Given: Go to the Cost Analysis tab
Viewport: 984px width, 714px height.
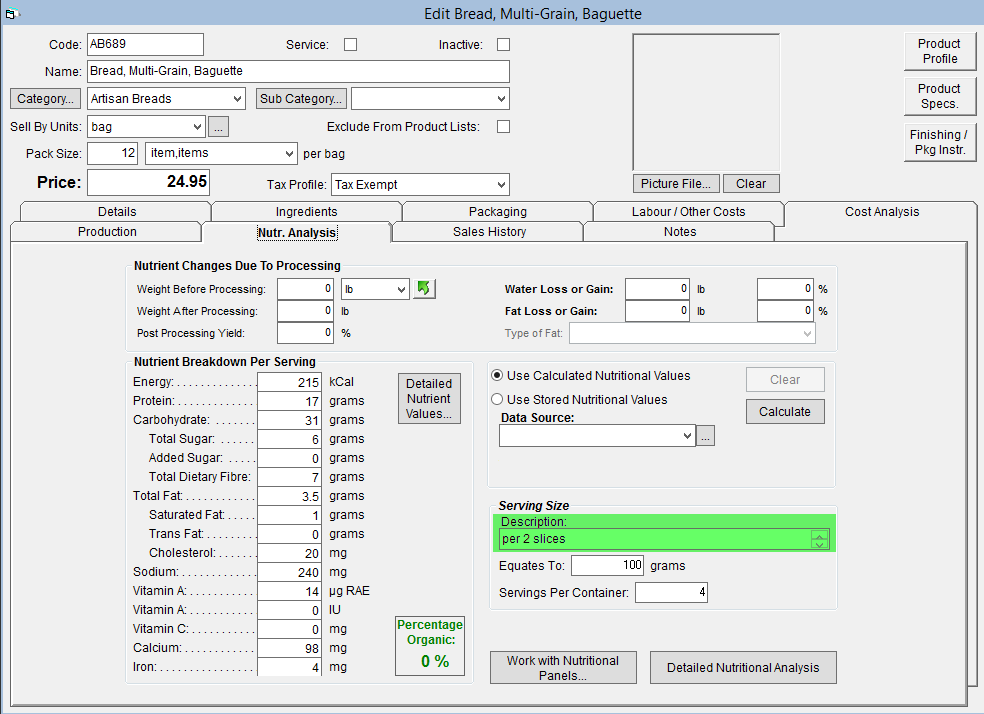Looking at the screenshot, I should [882, 211].
